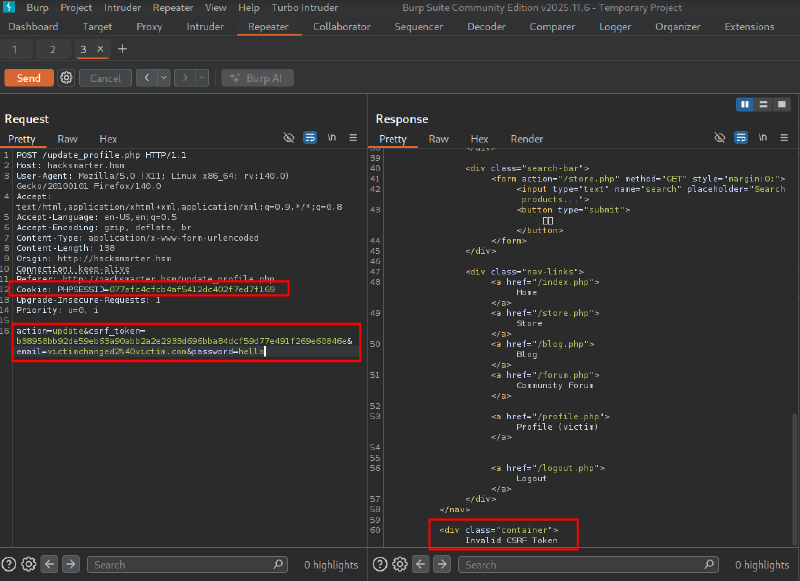
Task: Switch to the Extensions tab
Action: 749,27
